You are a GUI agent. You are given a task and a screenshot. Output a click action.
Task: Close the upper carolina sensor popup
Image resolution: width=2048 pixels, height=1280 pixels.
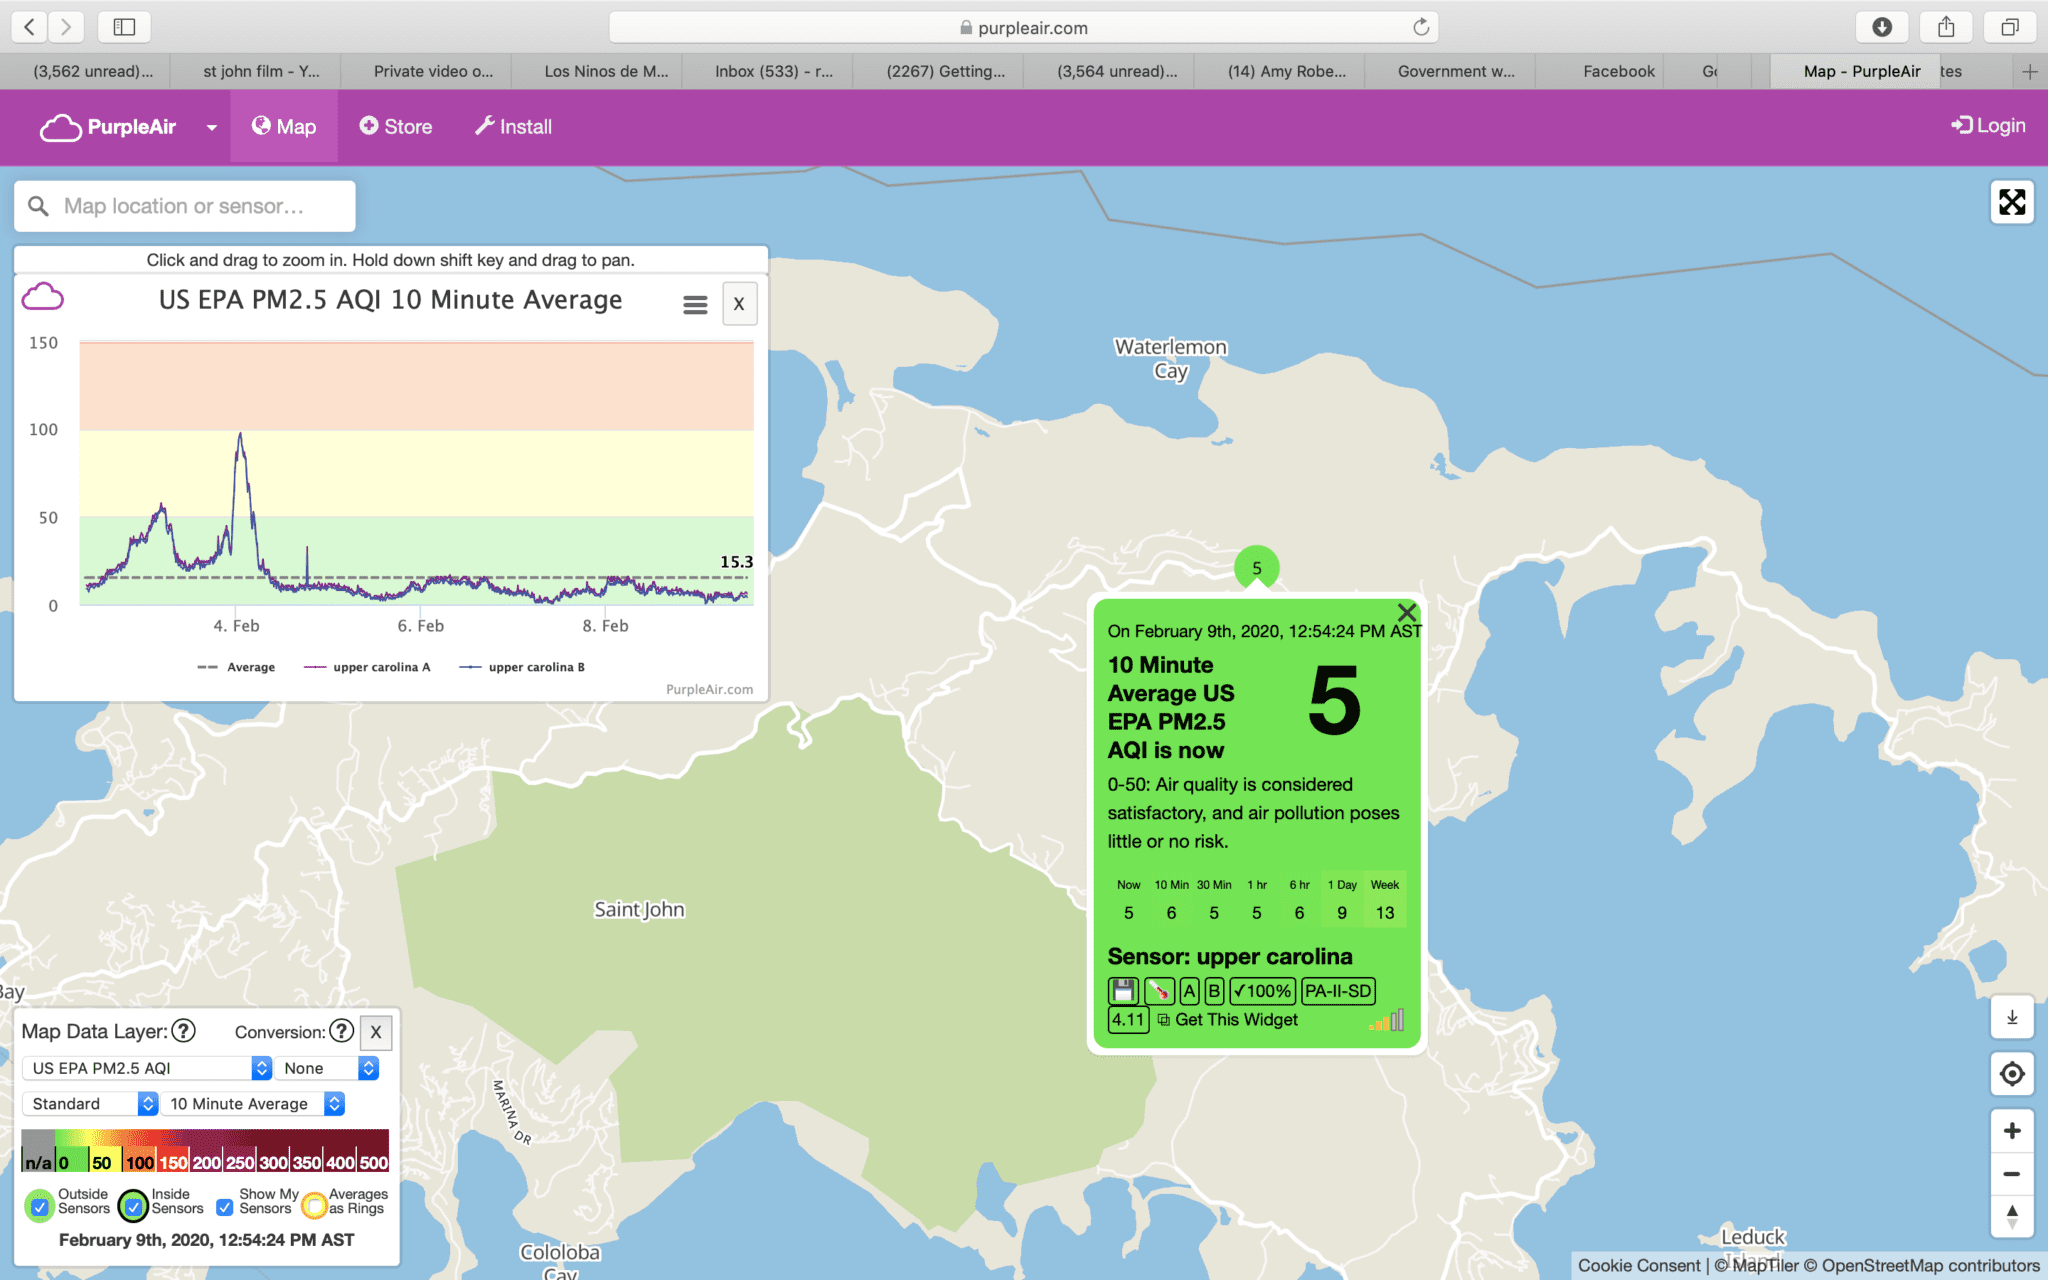tap(1407, 612)
